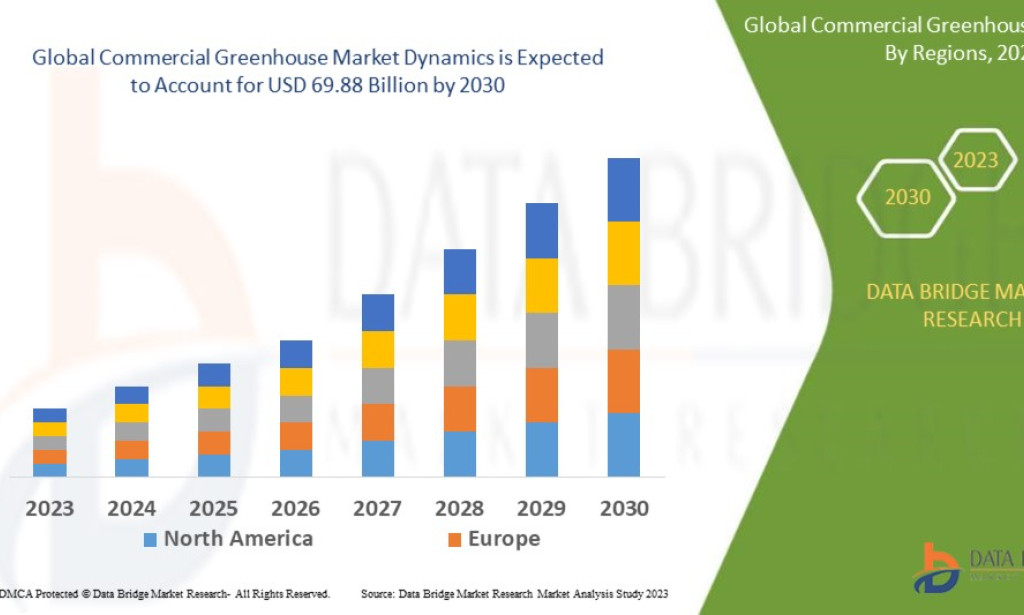Select the 2027 year label on the axis
Image resolution: width=1024 pixels, height=615 pixels.
[x=377, y=509]
